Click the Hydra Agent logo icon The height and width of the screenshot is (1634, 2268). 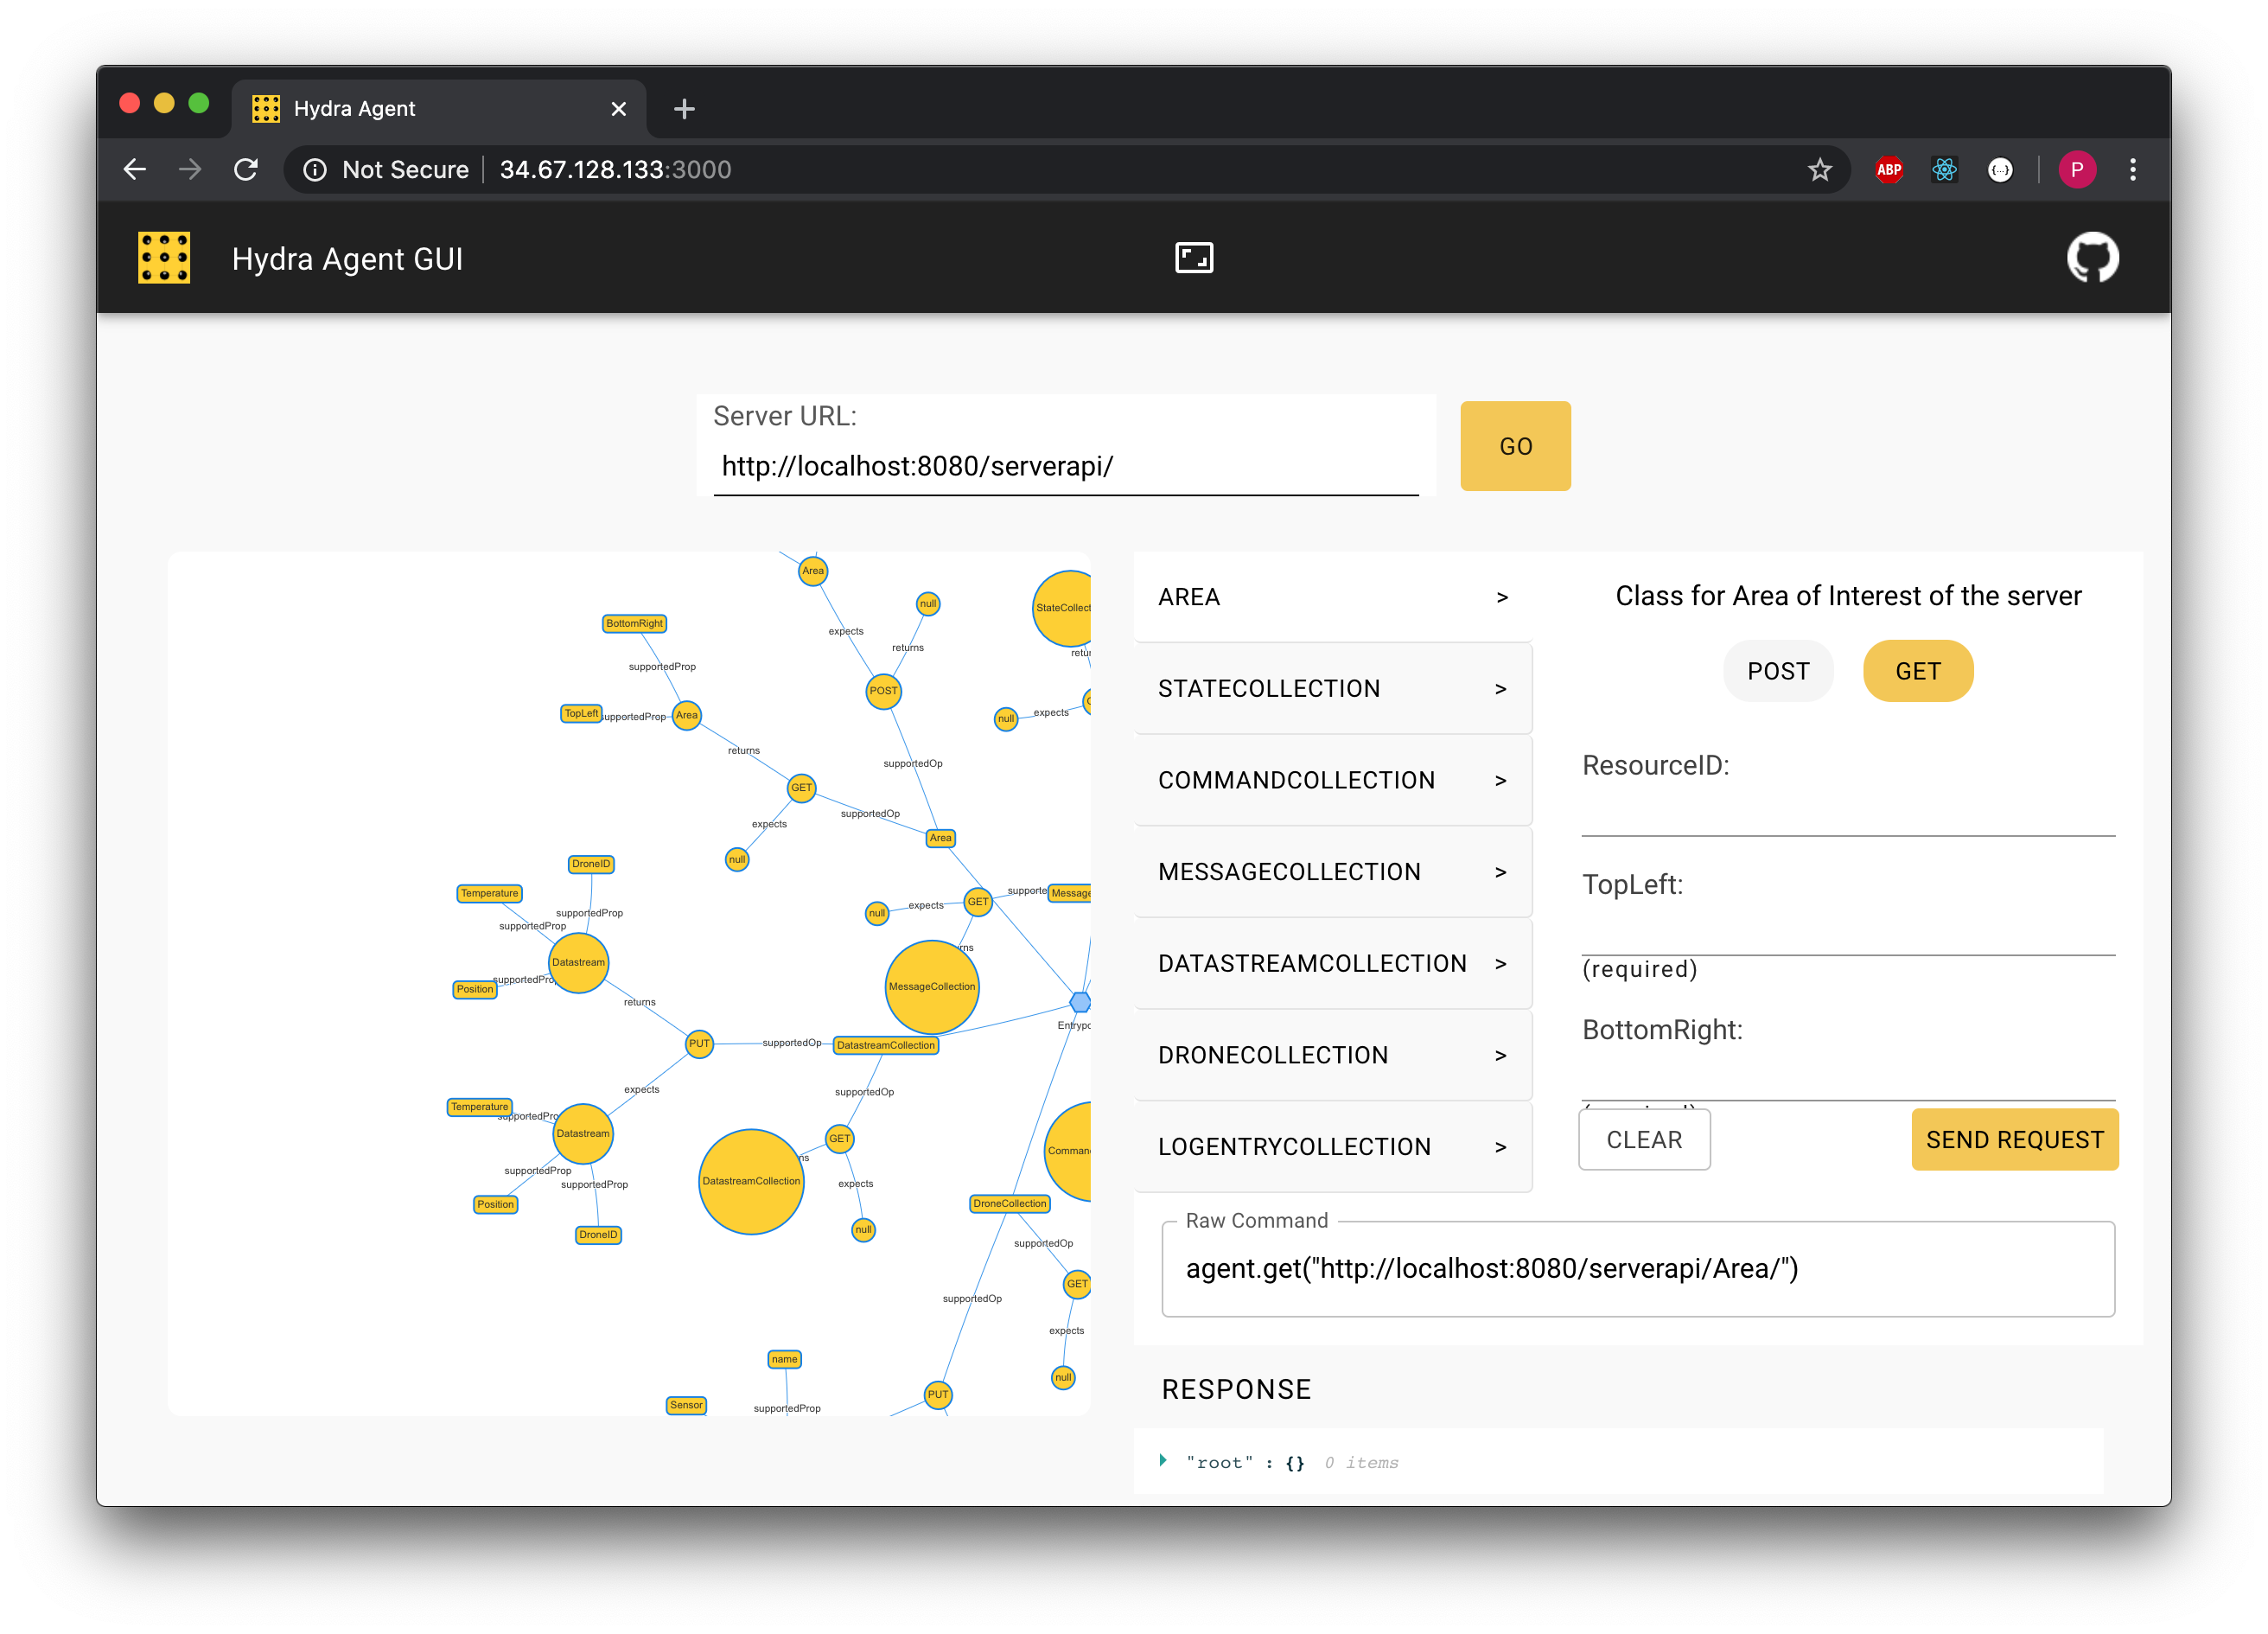tap(164, 258)
